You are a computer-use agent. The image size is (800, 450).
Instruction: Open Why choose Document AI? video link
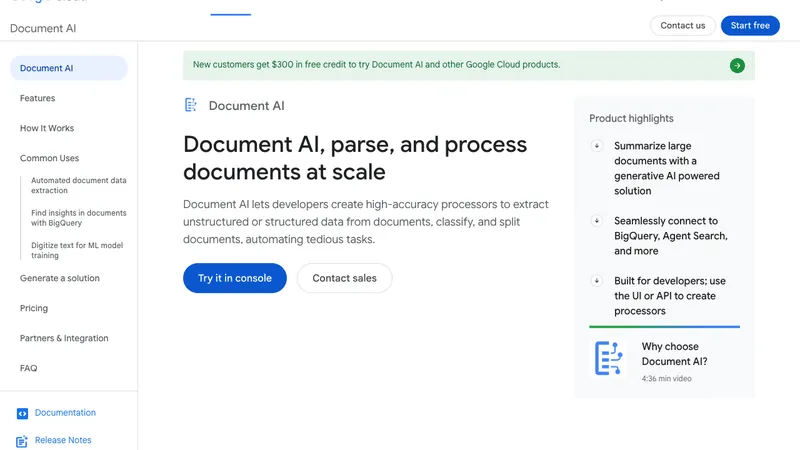point(674,354)
